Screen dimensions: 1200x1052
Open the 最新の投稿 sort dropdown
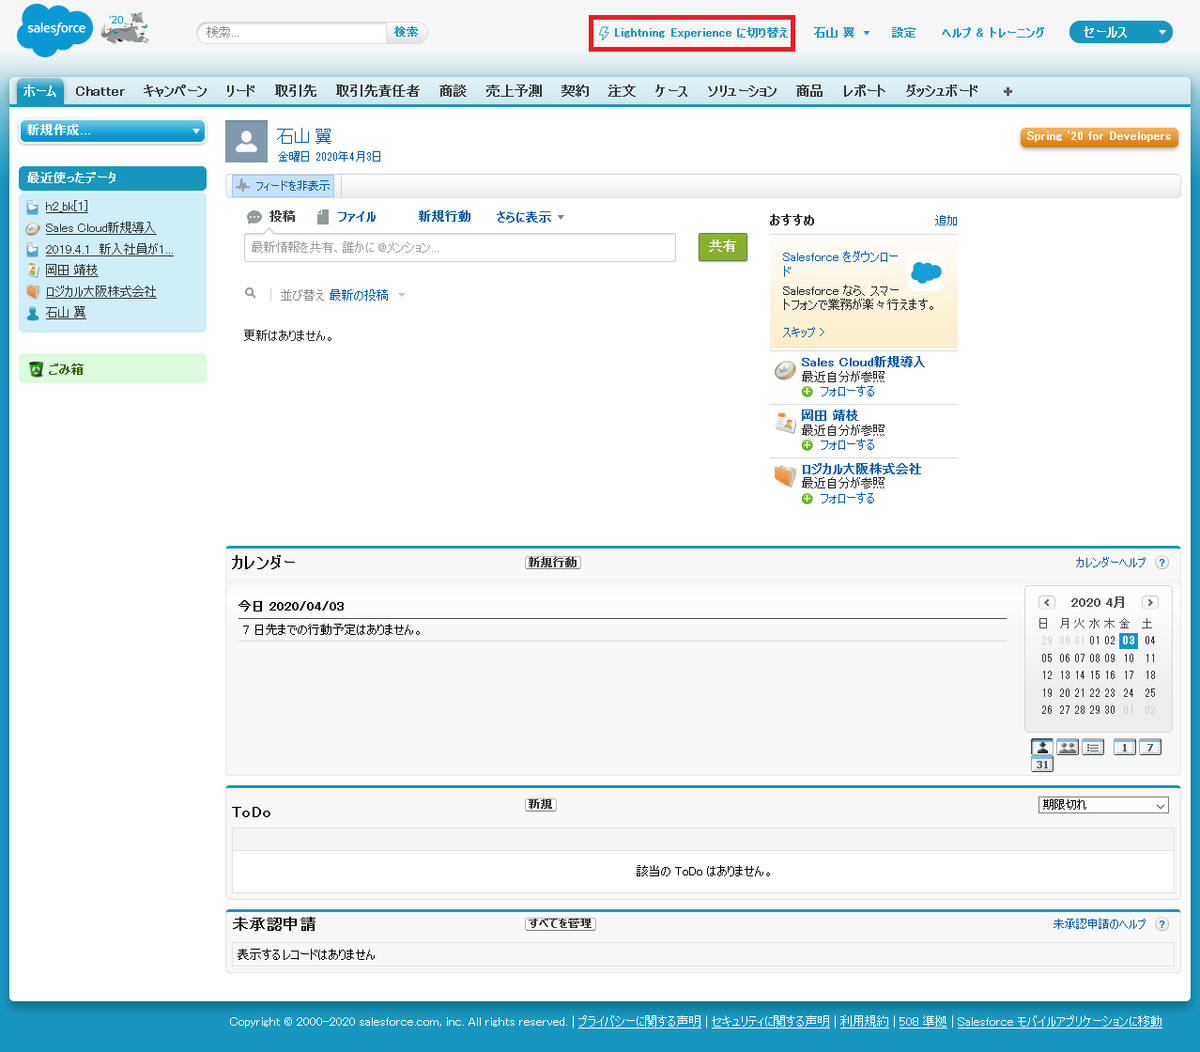pyautogui.click(x=367, y=295)
